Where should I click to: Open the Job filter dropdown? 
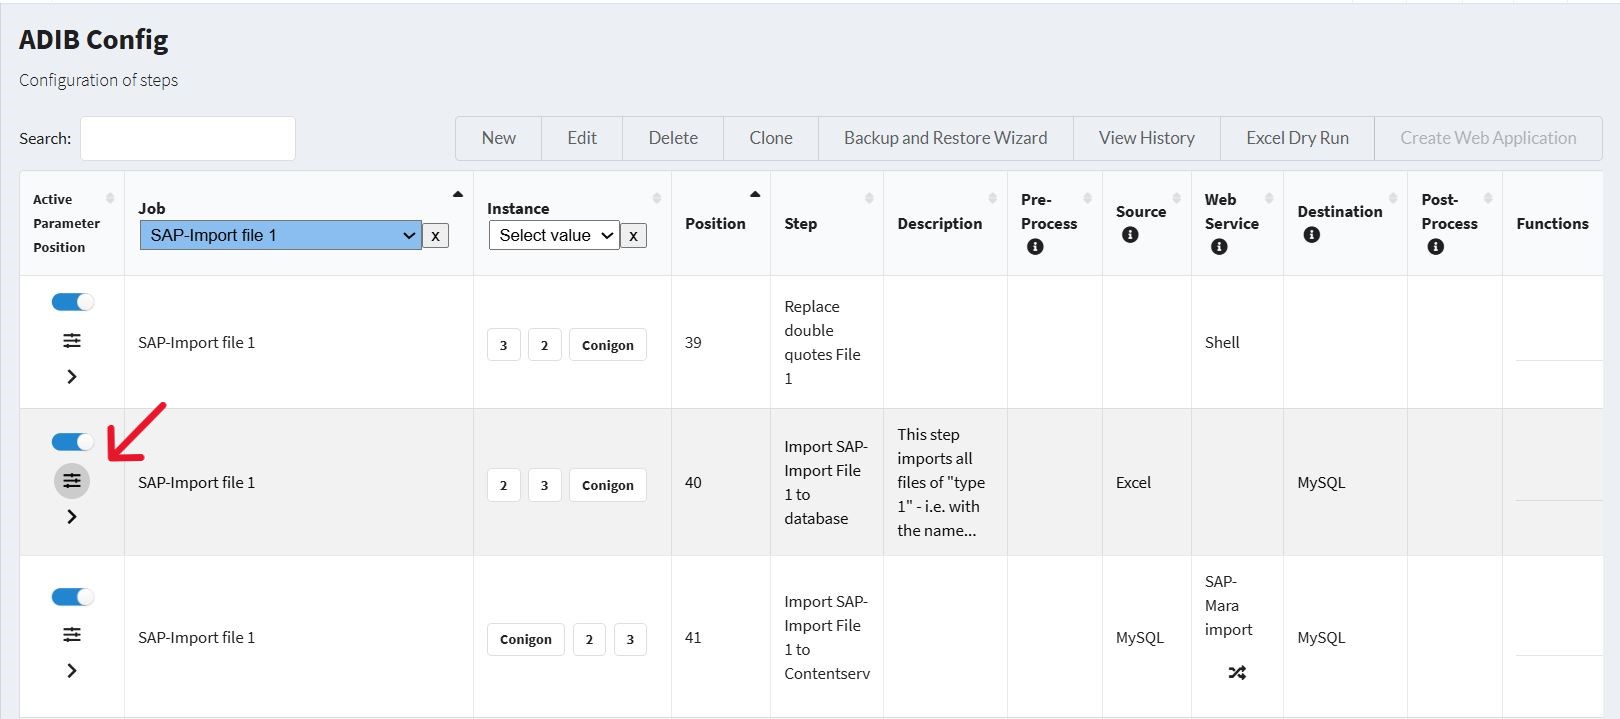(x=281, y=235)
